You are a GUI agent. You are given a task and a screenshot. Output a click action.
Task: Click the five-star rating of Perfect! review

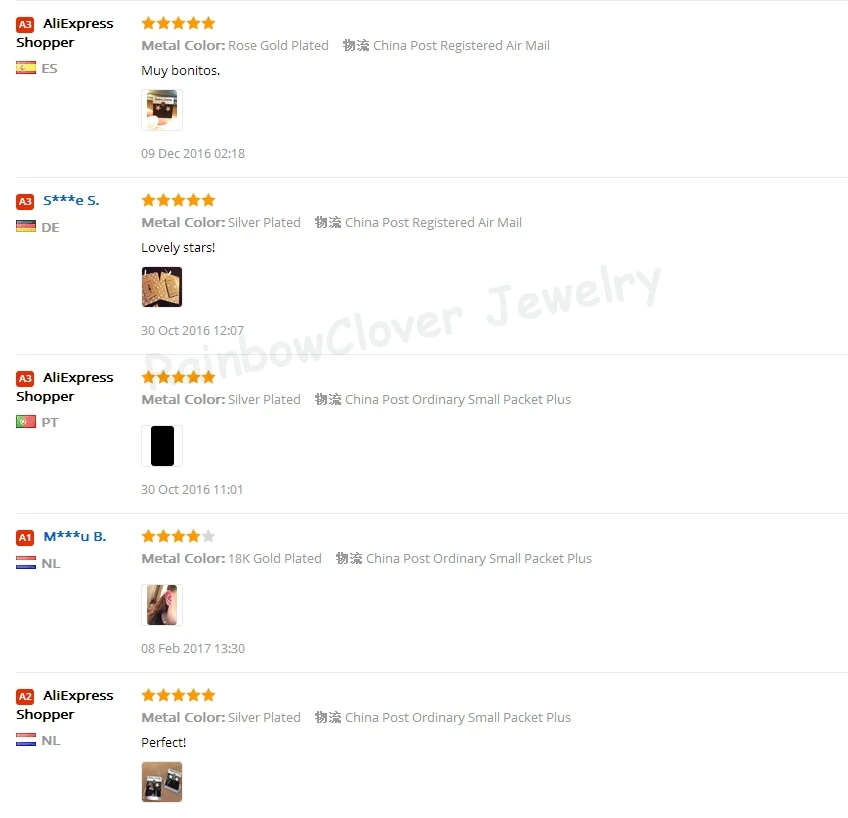coord(178,695)
